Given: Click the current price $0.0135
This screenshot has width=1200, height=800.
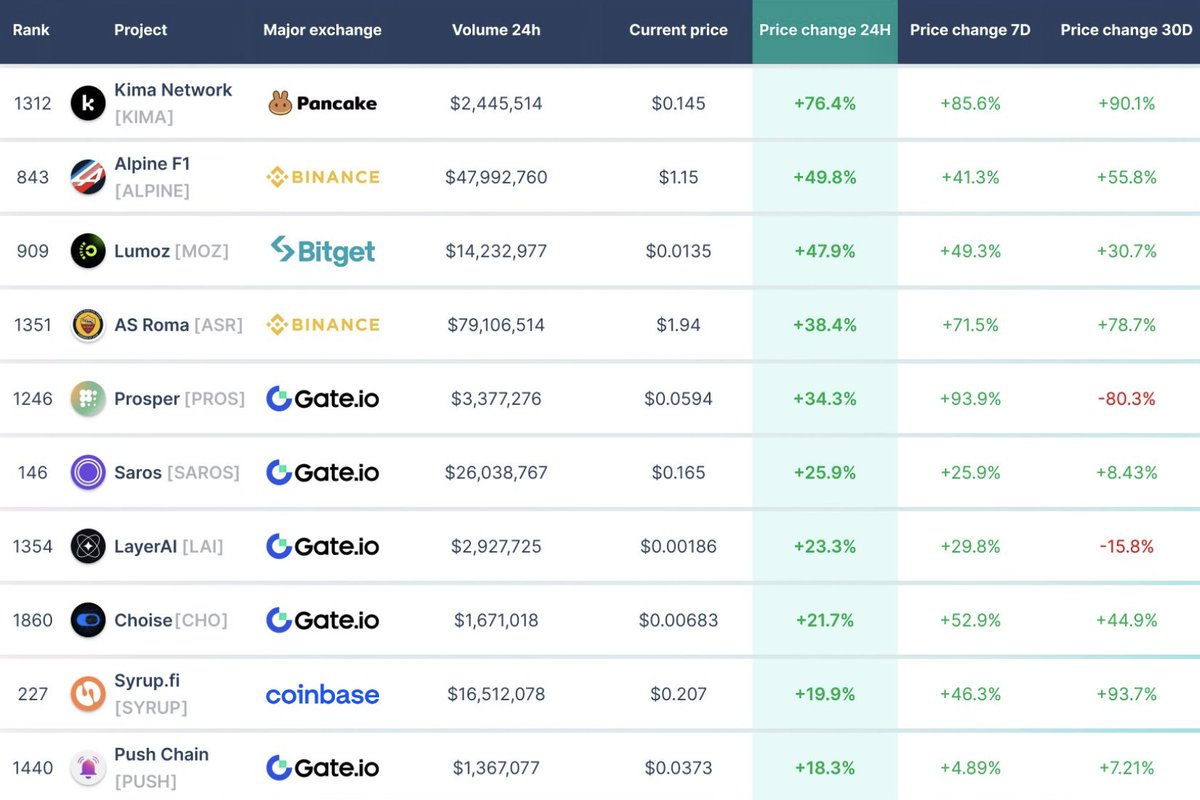Looking at the screenshot, I should pos(678,251).
